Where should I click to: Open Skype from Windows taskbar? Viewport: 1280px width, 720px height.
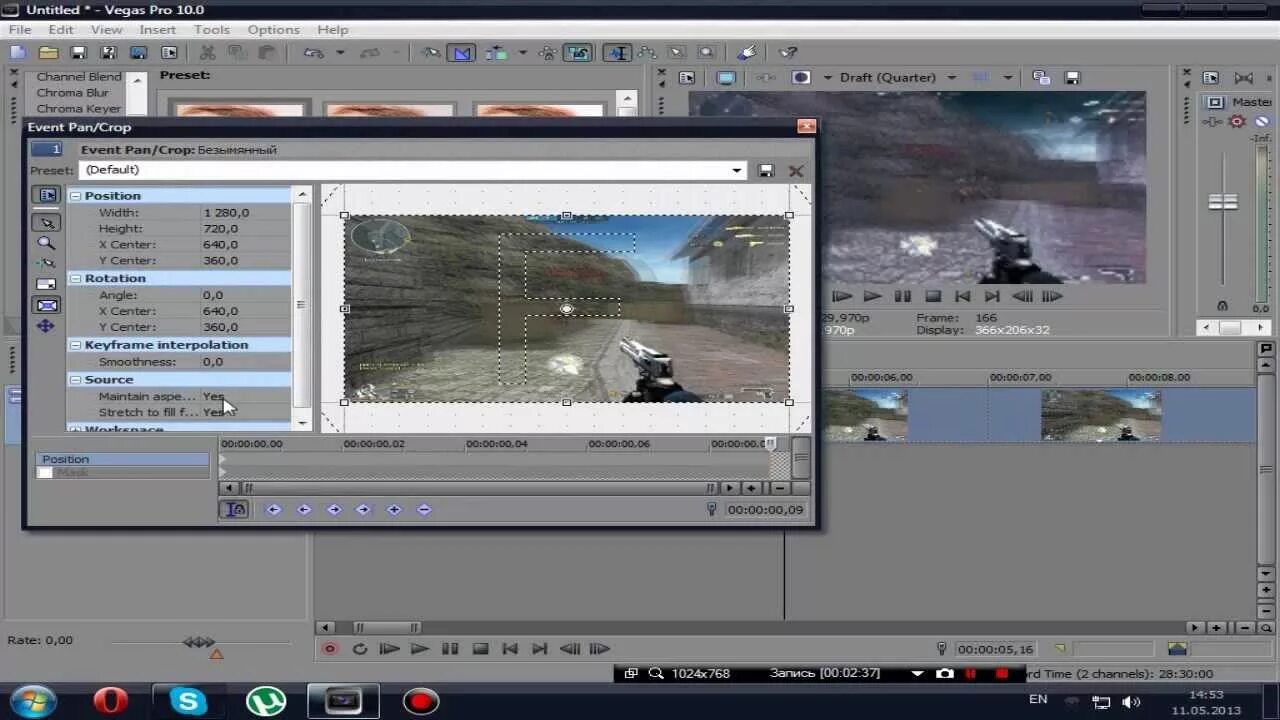[188, 701]
